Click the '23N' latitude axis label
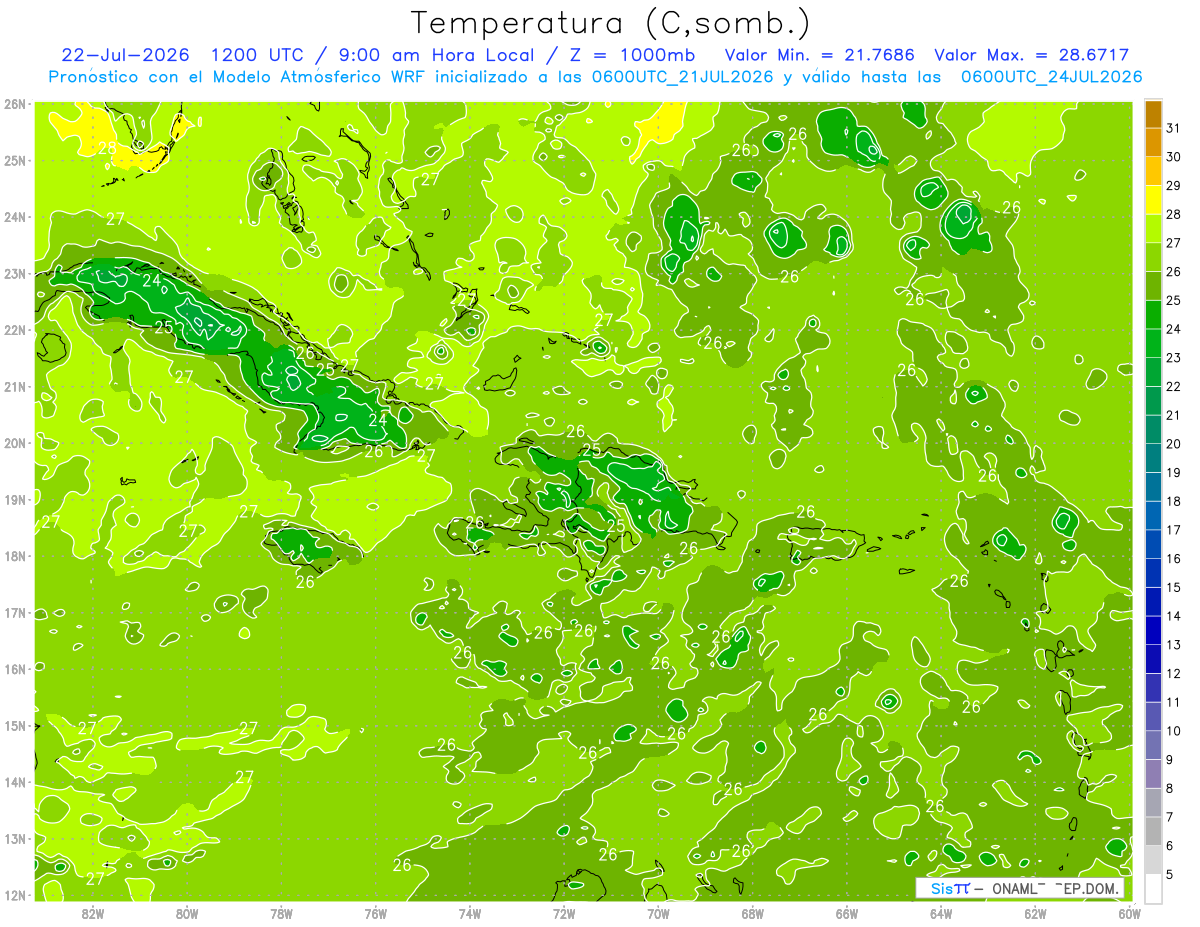Viewport: 1200px width, 927px height. [14, 273]
